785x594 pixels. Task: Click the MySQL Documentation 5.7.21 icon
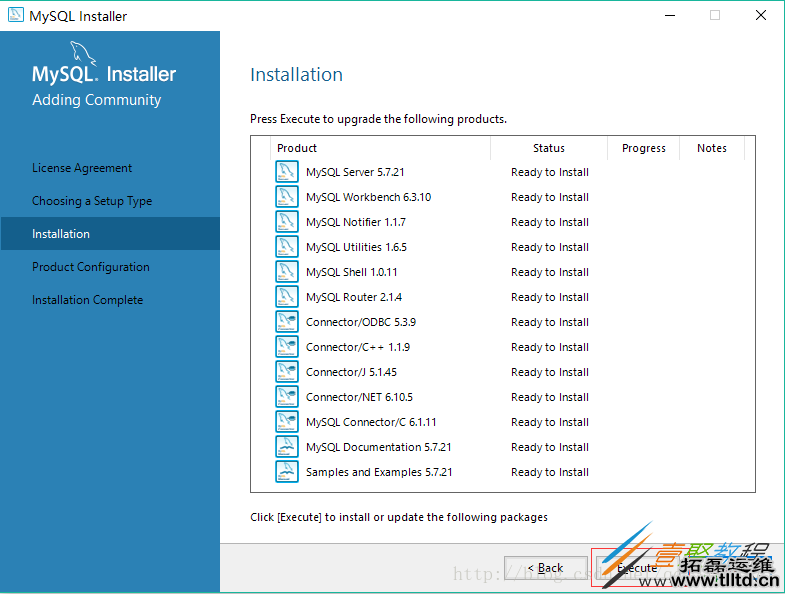287,447
